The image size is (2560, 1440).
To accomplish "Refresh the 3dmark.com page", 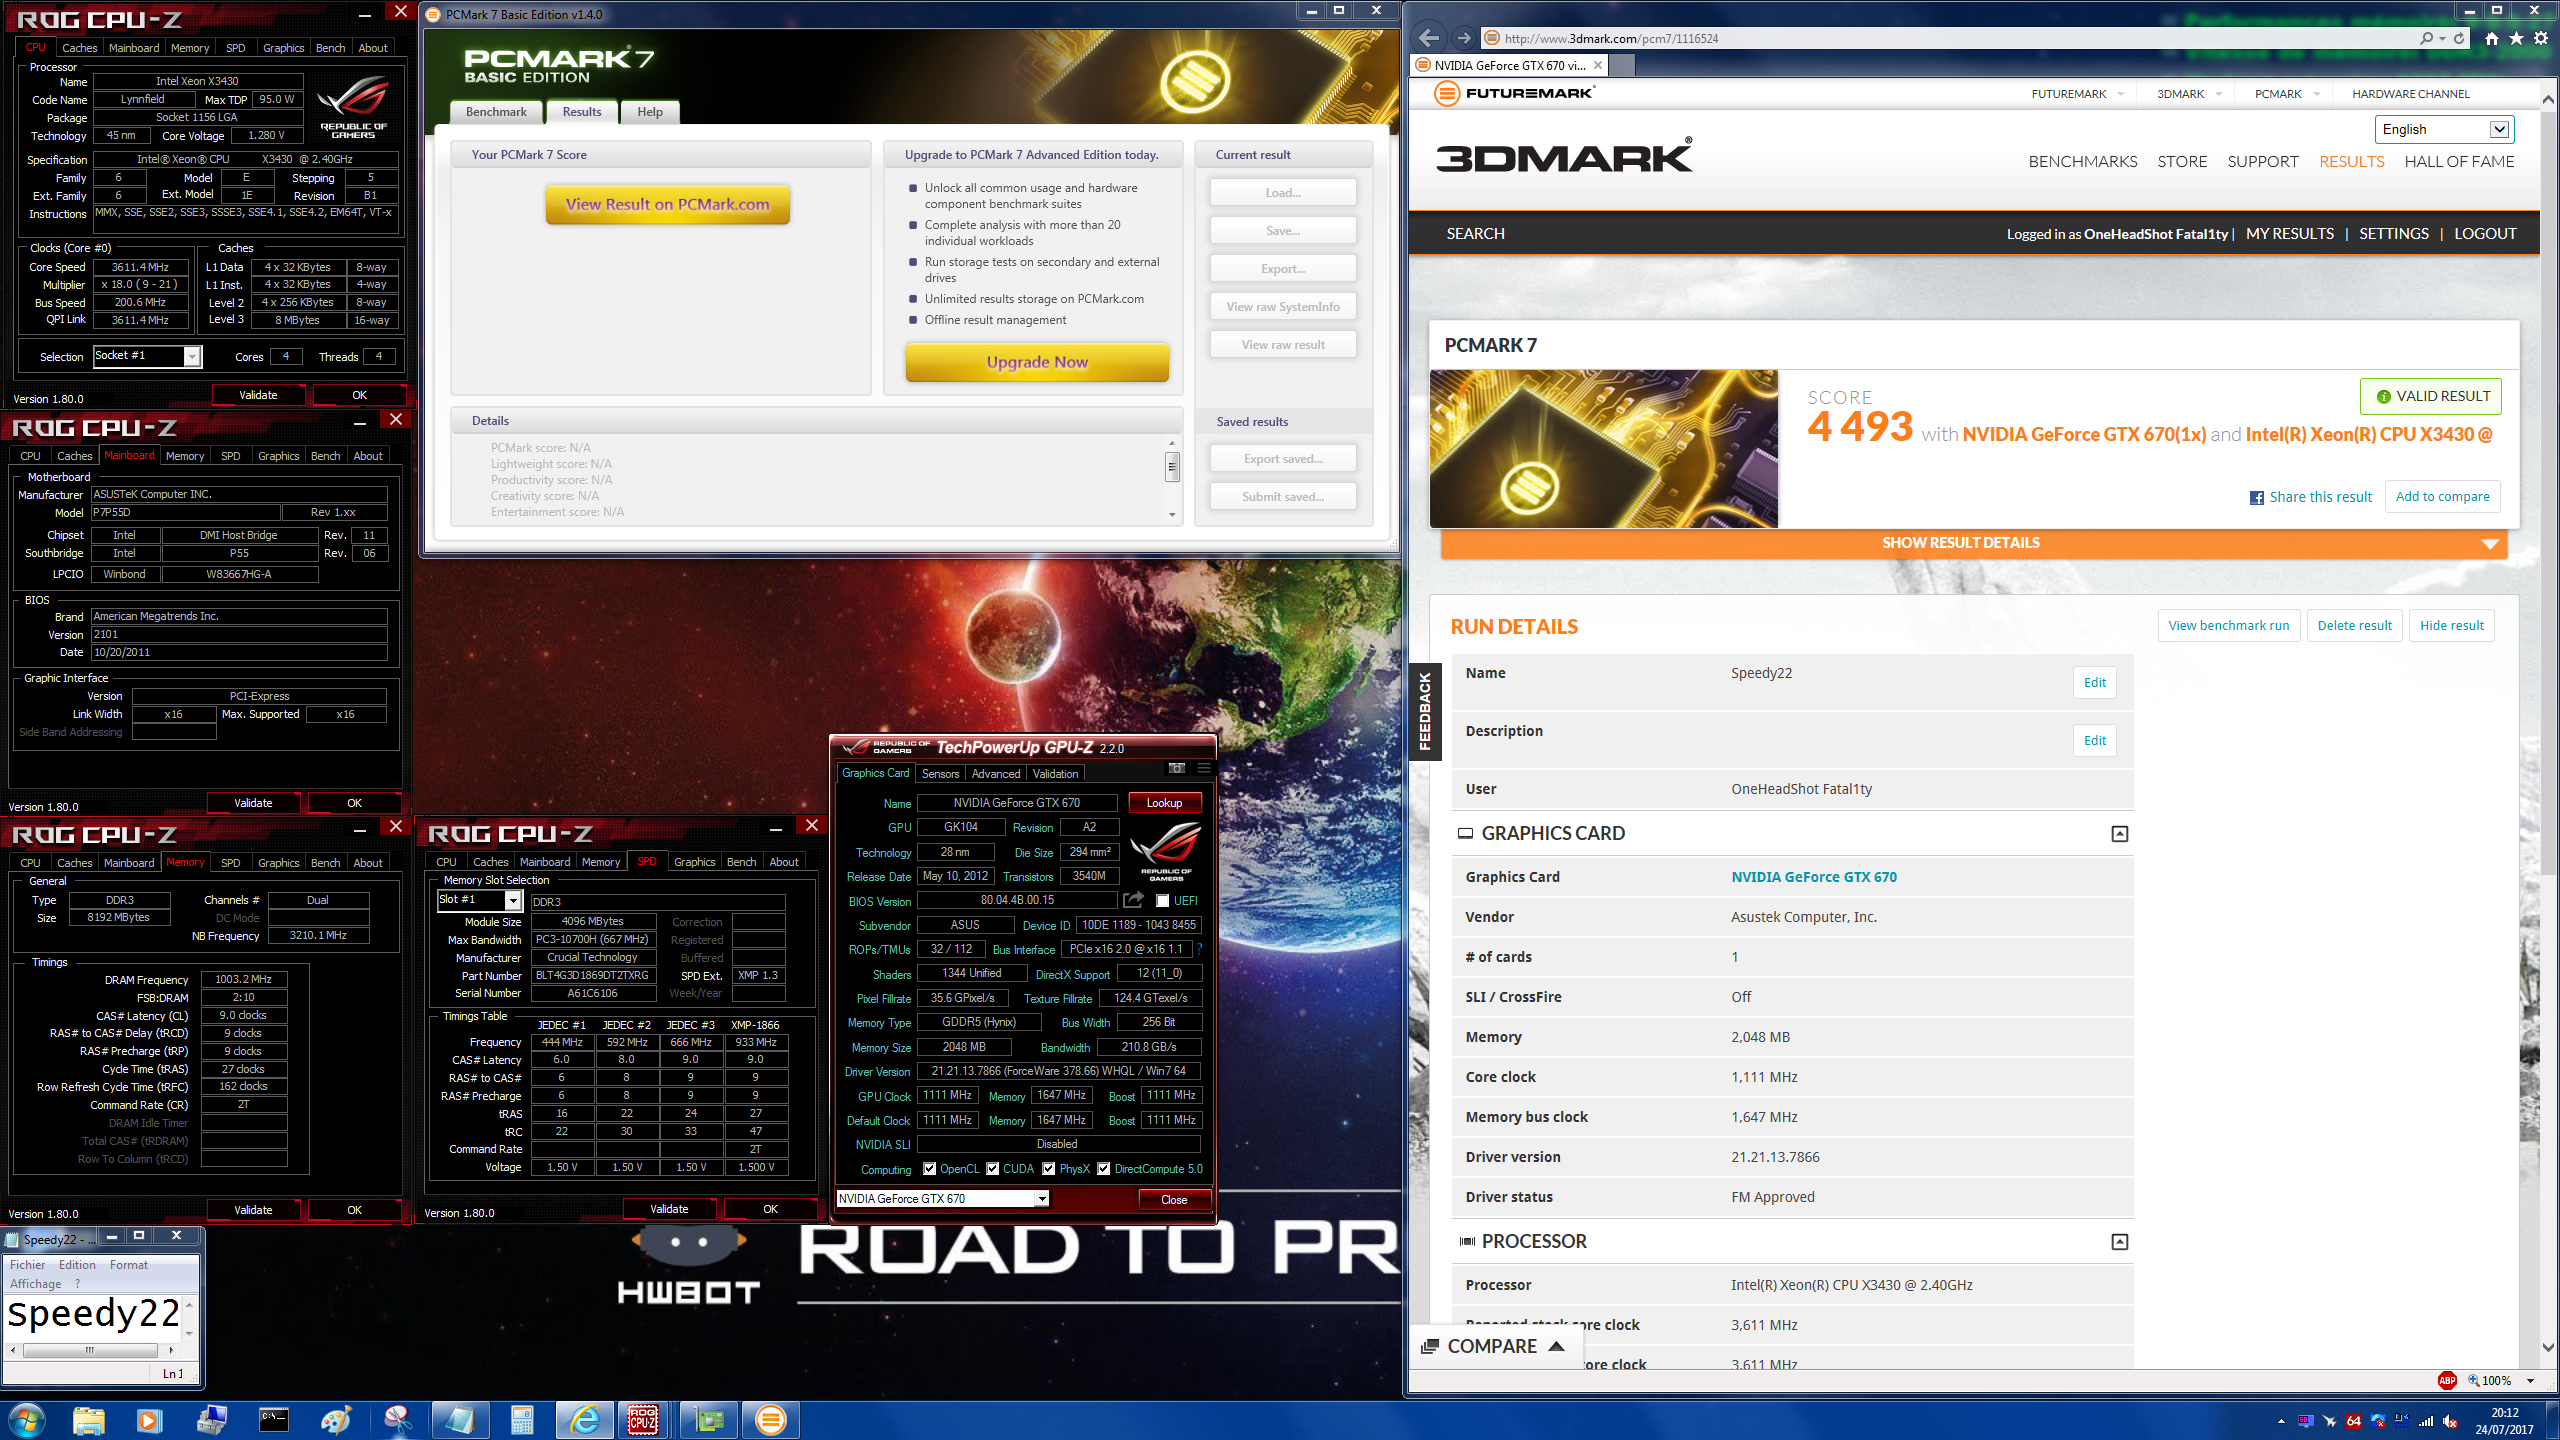I will (x=2459, y=38).
